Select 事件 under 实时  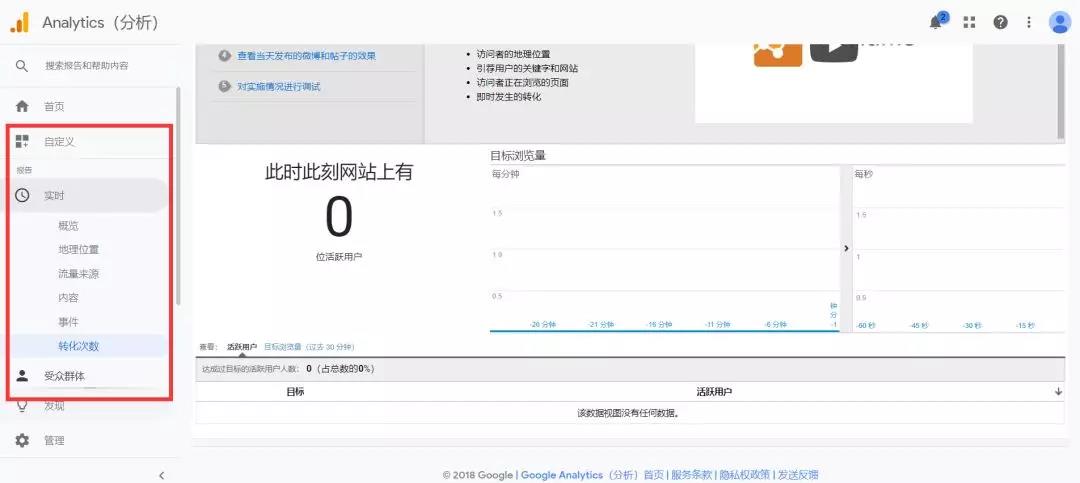(x=68, y=322)
